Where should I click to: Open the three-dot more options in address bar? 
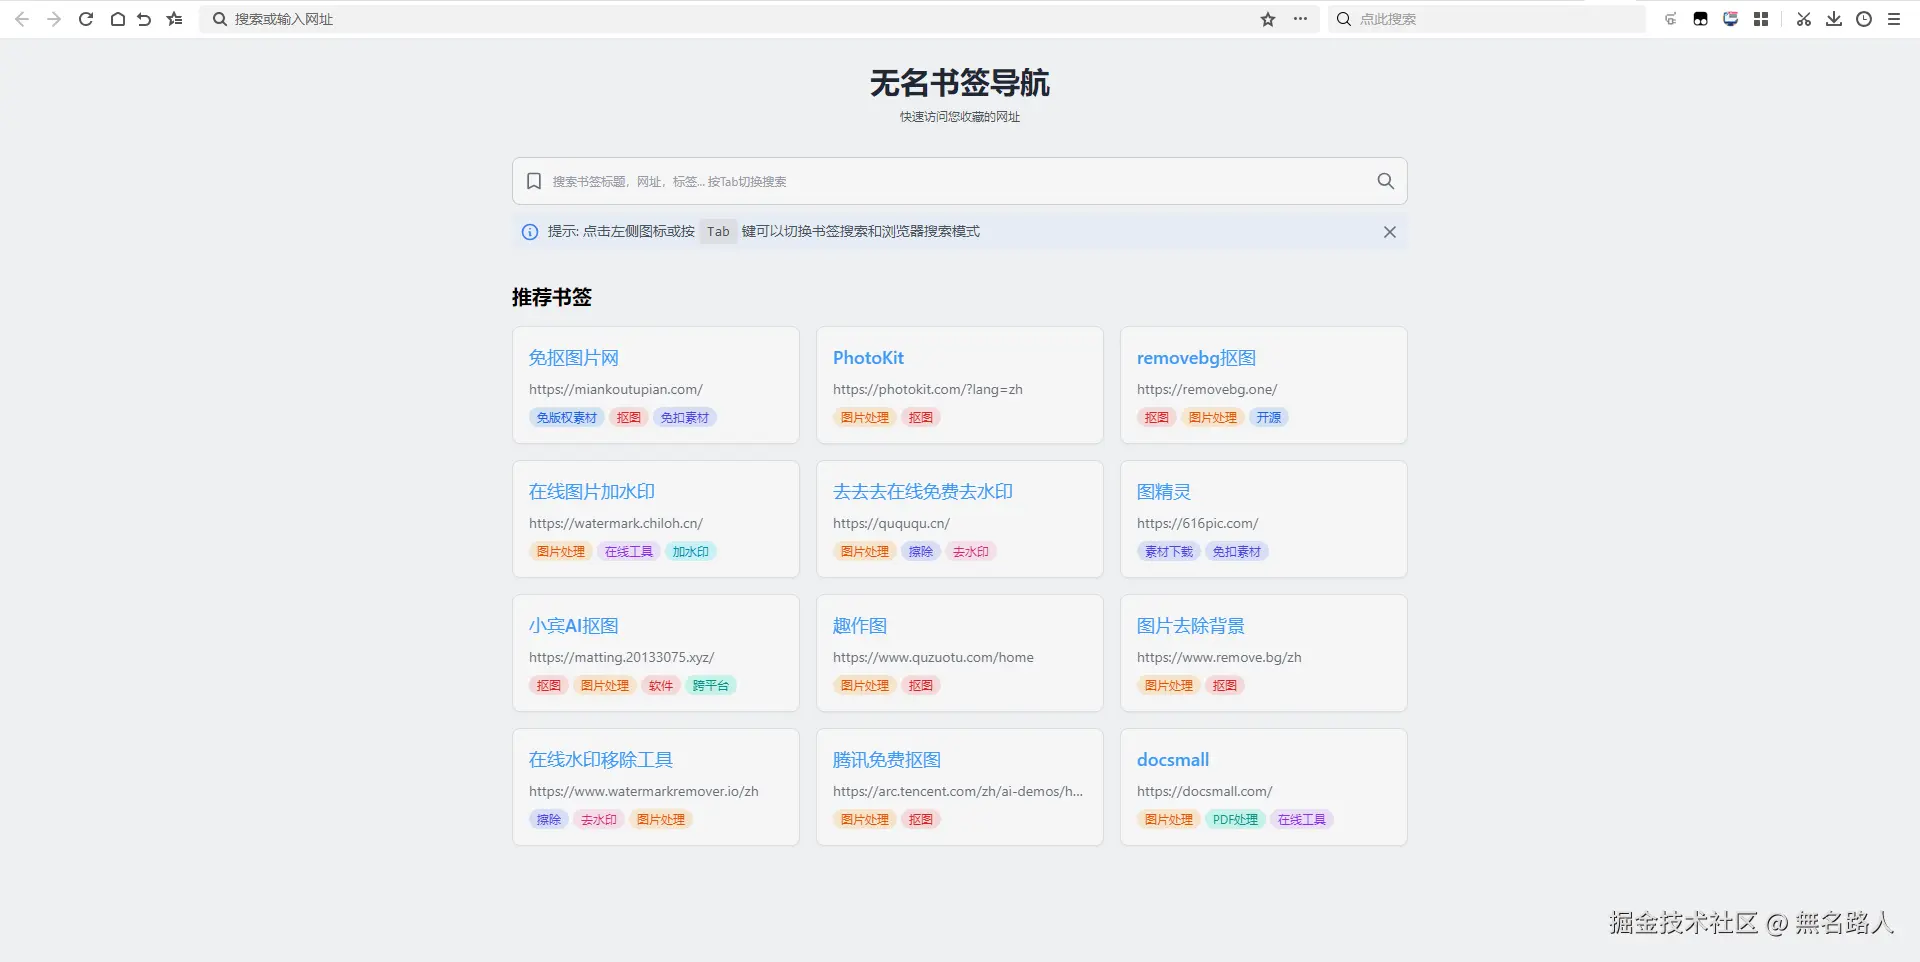(x=1300, y=19)
